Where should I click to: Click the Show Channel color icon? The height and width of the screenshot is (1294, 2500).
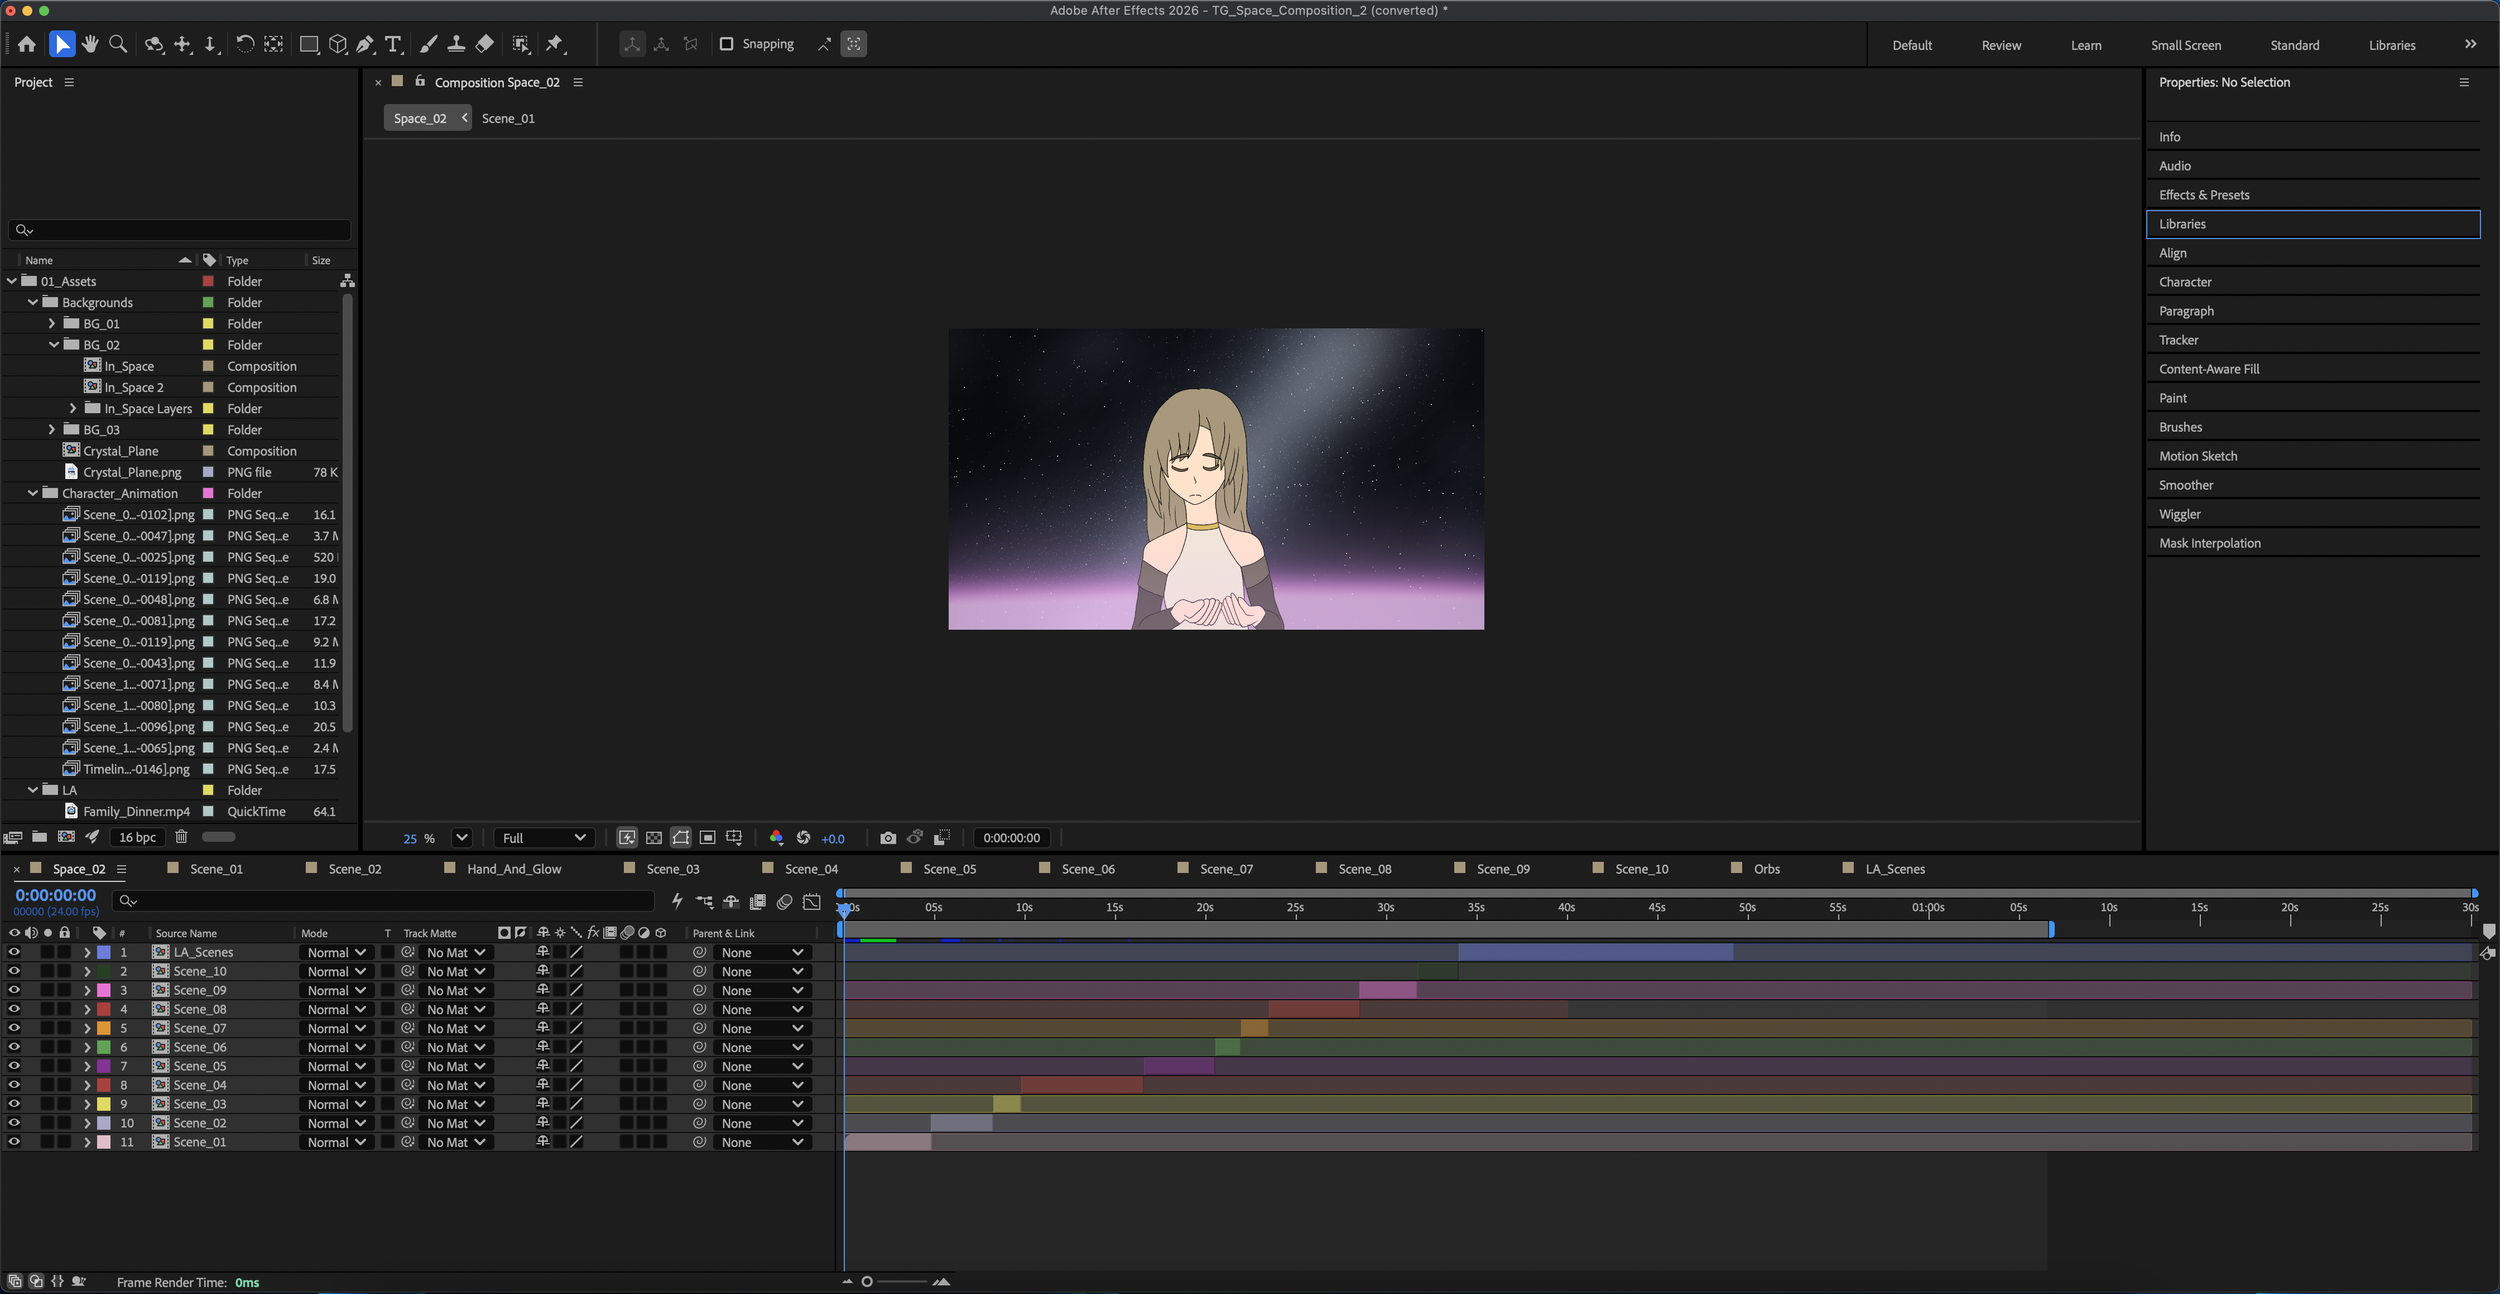[x=776, y=838]
